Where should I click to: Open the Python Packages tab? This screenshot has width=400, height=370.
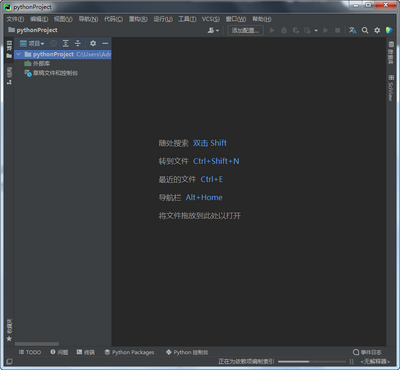tap(129, 352)
